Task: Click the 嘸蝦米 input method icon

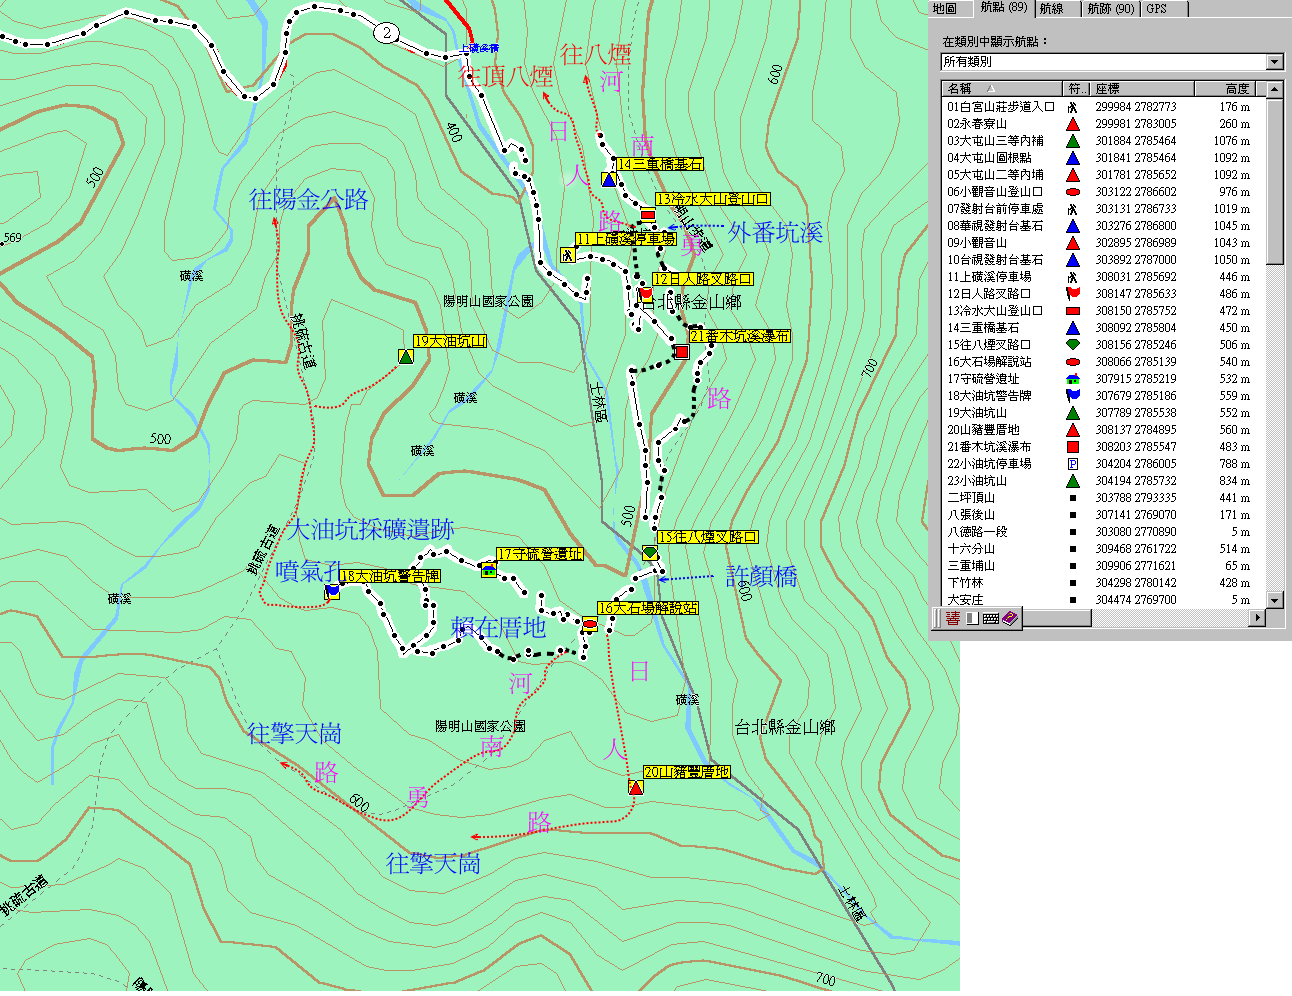Action: (953, 619)
